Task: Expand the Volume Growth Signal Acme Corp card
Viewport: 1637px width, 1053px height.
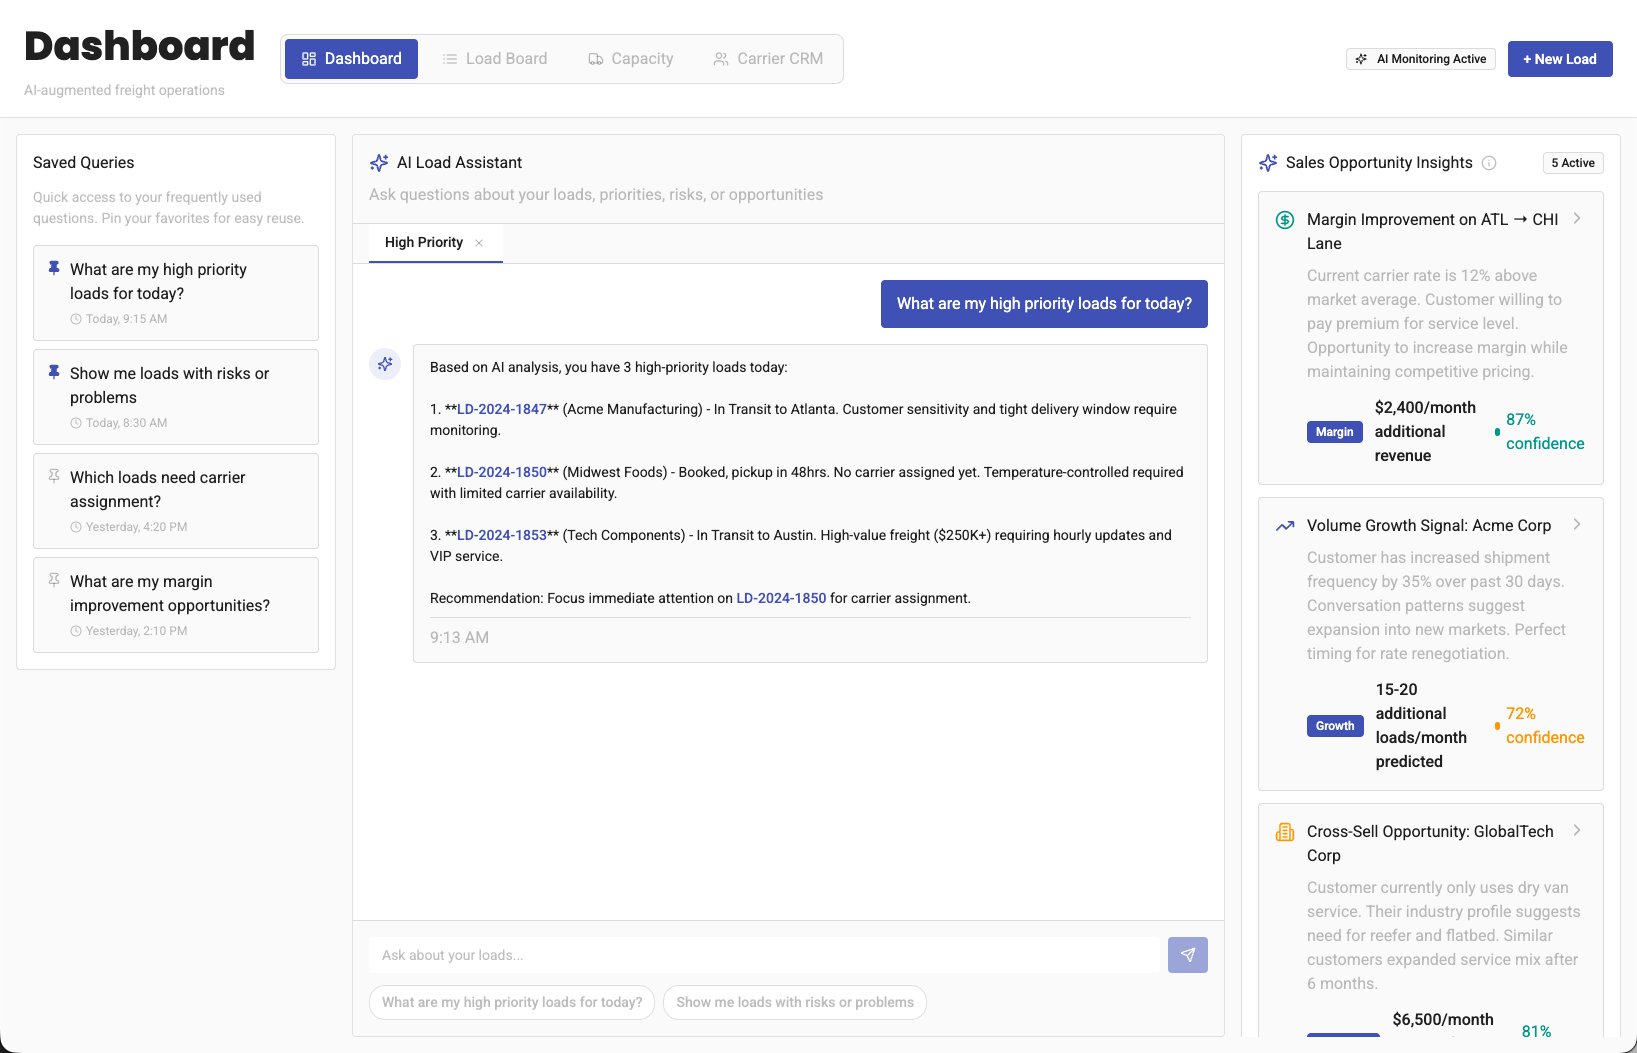Action: (1577, 525)
